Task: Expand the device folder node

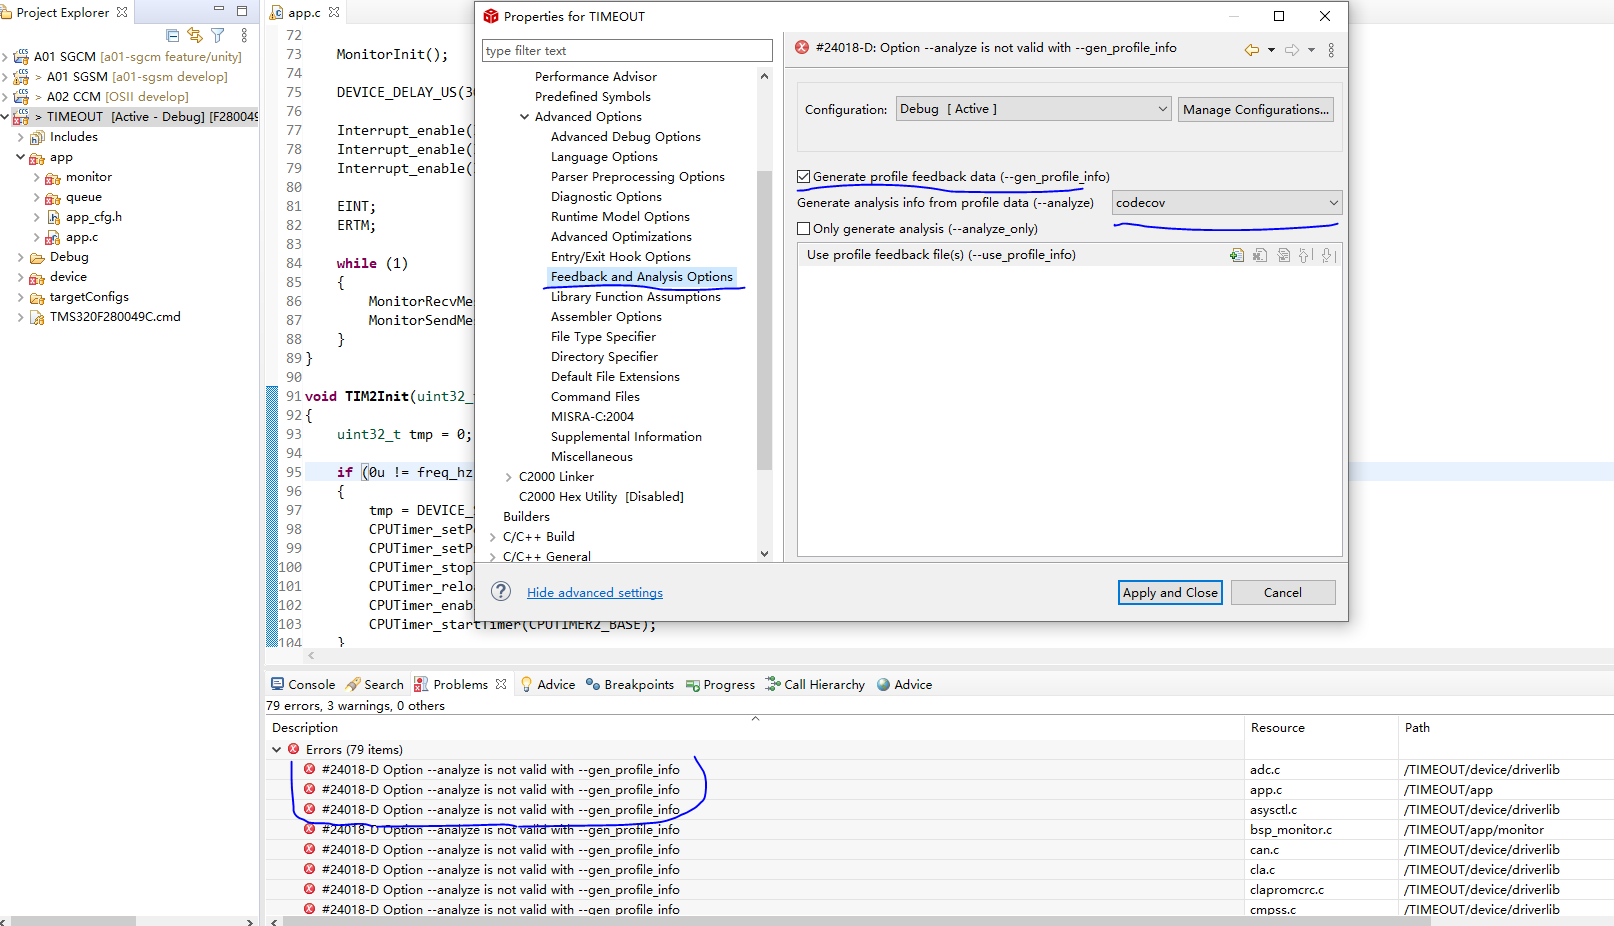Action: pyautogui.click(x=20, y=277)
